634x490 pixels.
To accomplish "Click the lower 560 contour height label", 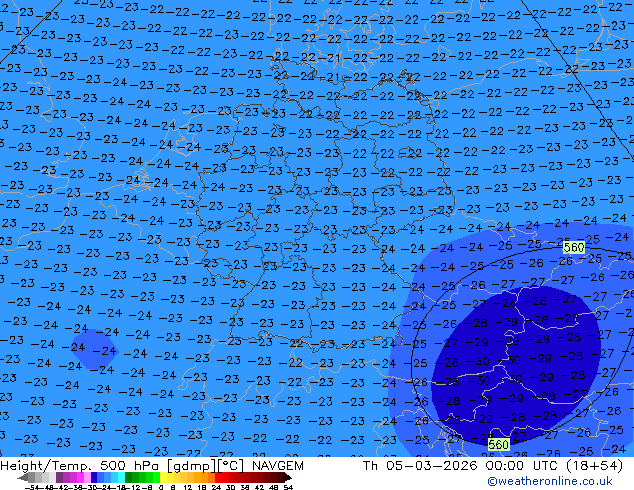I will coord(498,445).
